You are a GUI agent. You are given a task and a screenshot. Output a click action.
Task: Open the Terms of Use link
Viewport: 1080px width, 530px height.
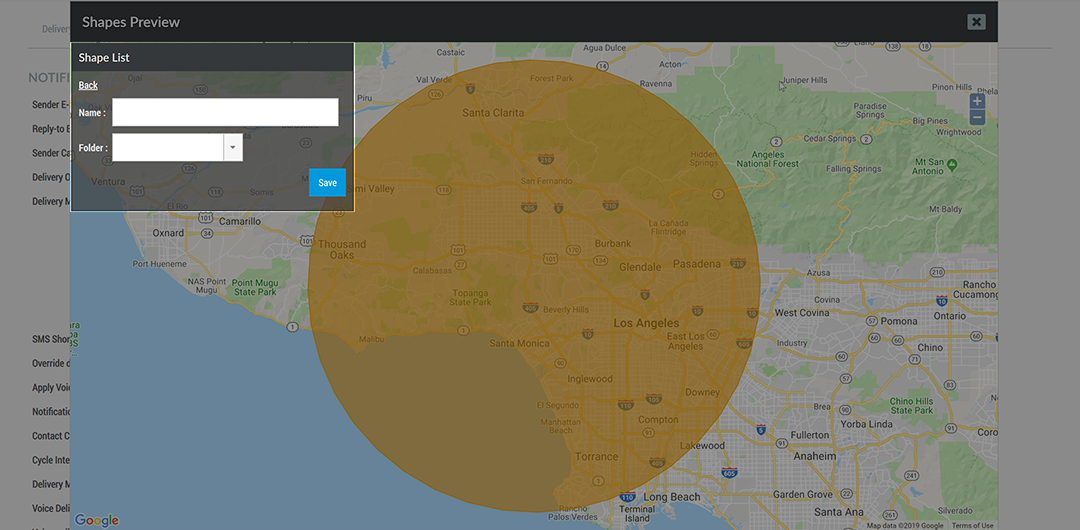coord(972,525)
